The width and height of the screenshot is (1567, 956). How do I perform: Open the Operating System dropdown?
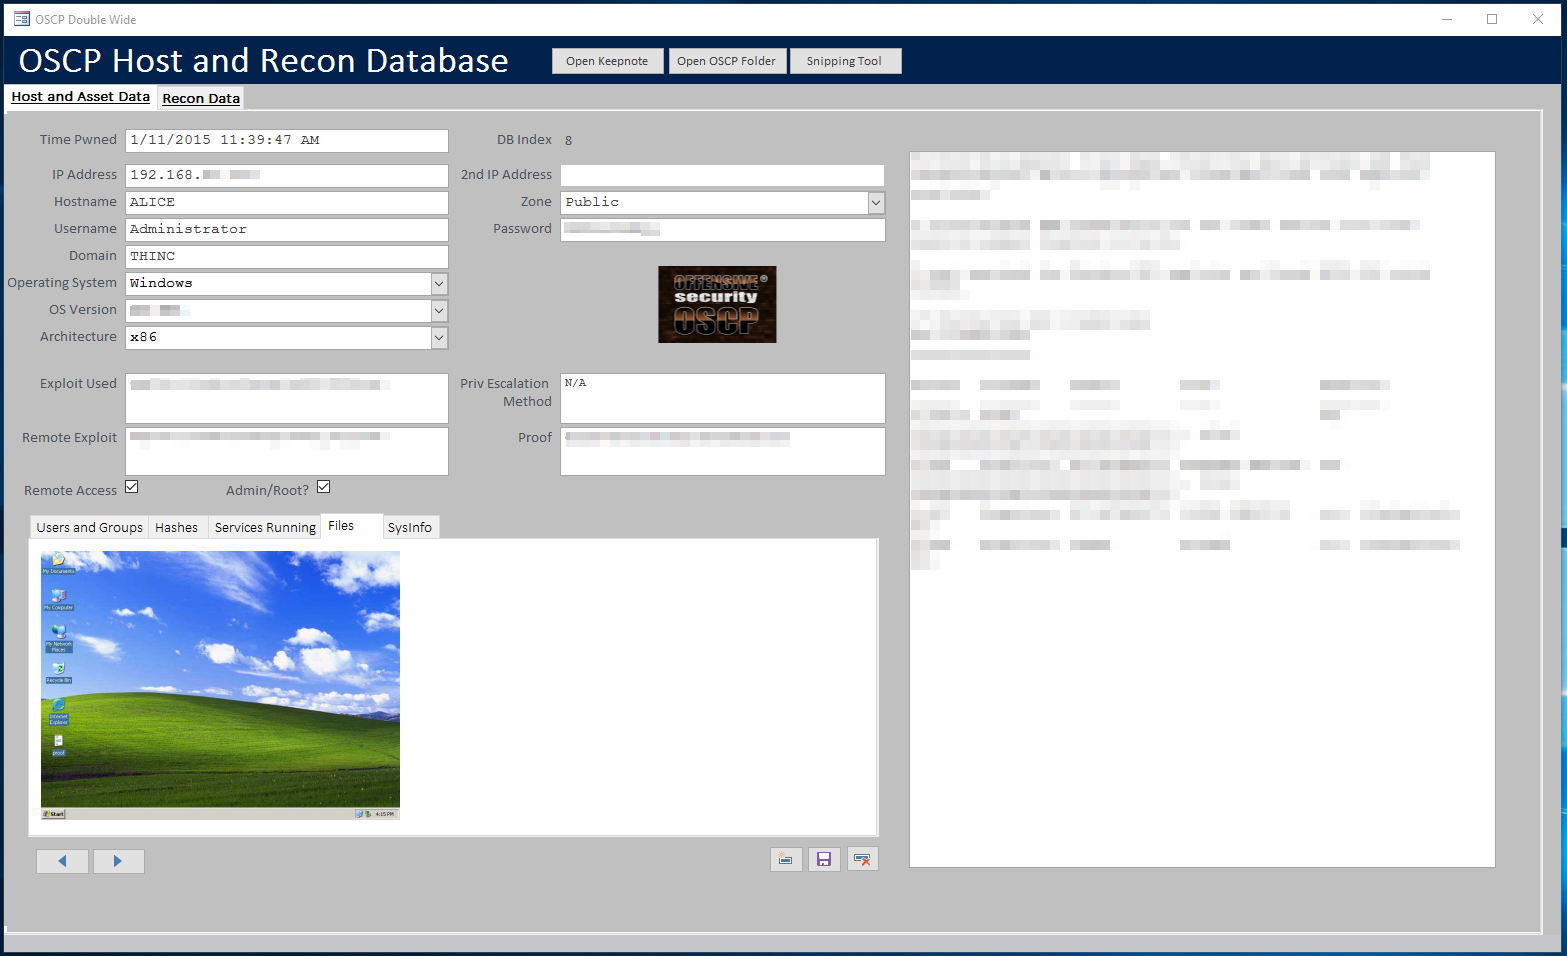(439, 284)
